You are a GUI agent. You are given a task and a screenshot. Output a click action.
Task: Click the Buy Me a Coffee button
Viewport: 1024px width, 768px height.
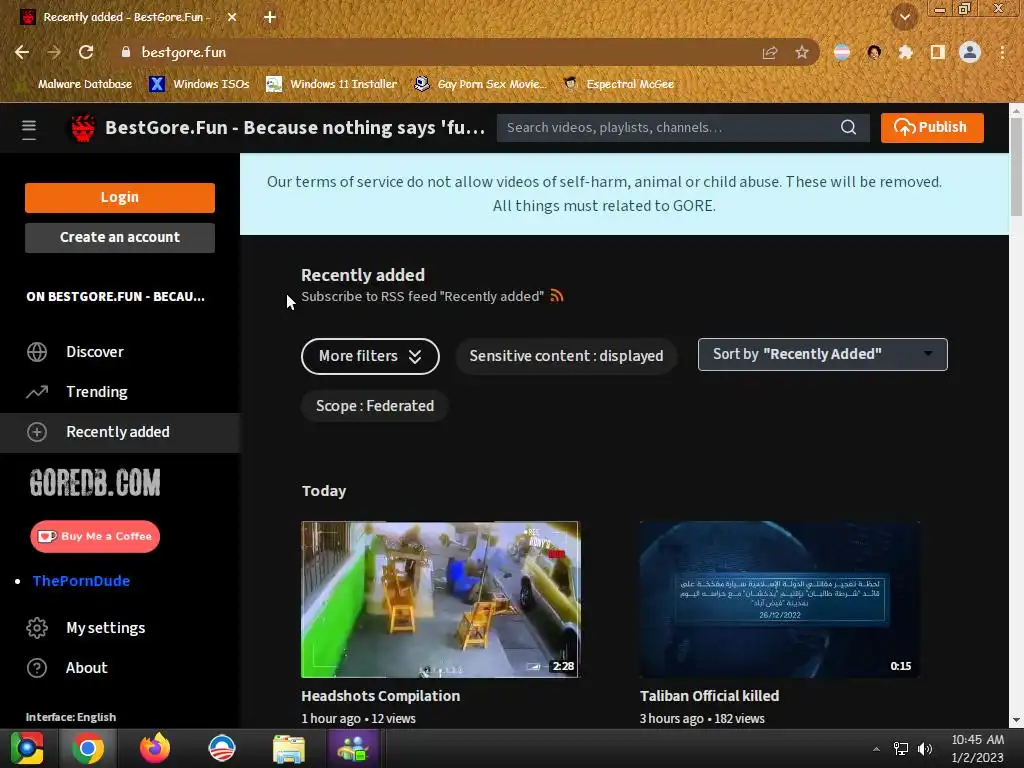click(95, 536)
